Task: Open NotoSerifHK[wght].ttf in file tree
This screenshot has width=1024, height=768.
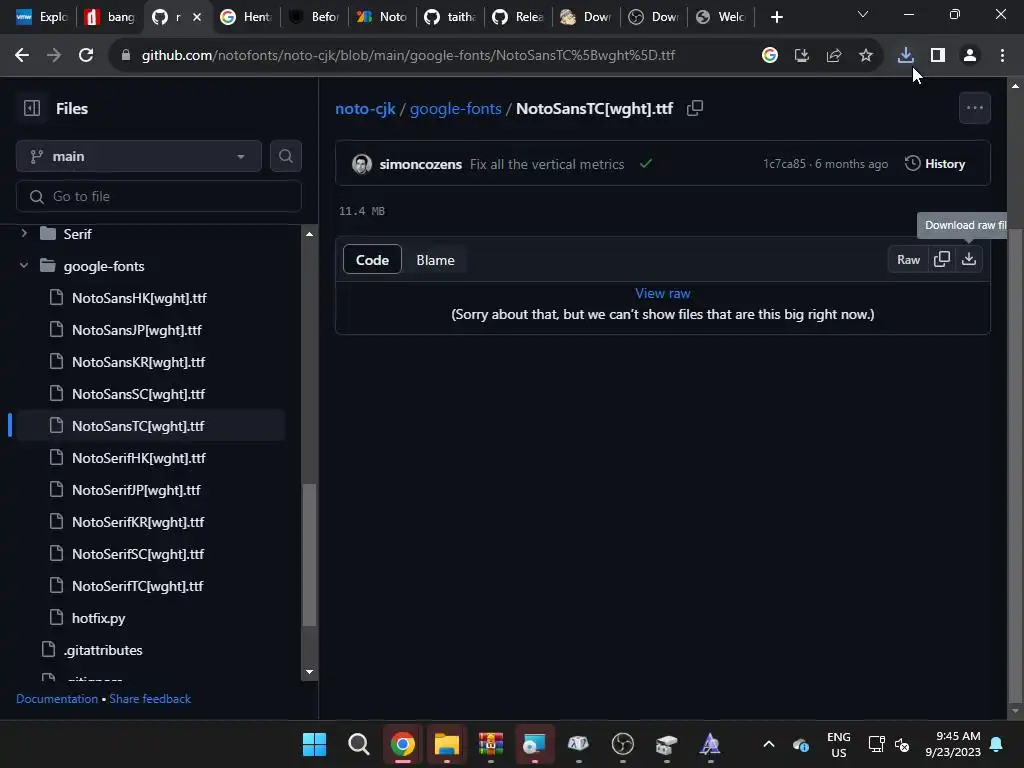Action: pos(138,458)
